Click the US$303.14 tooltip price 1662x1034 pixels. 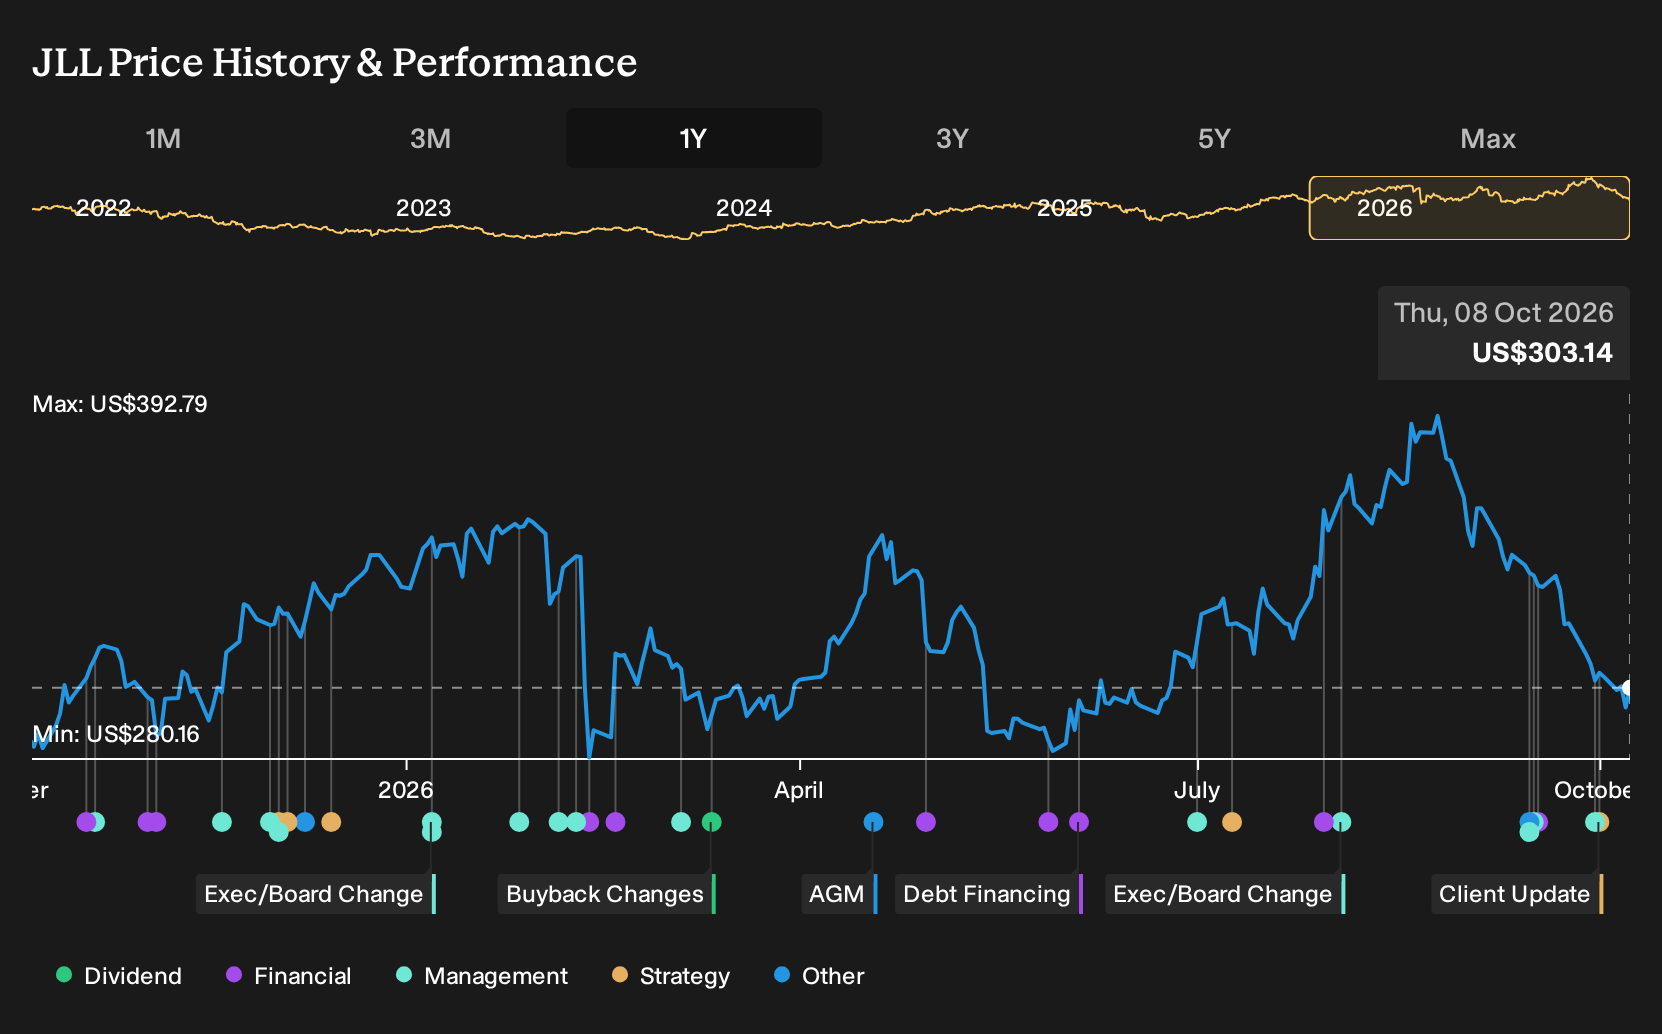[x=1542, y=353]
